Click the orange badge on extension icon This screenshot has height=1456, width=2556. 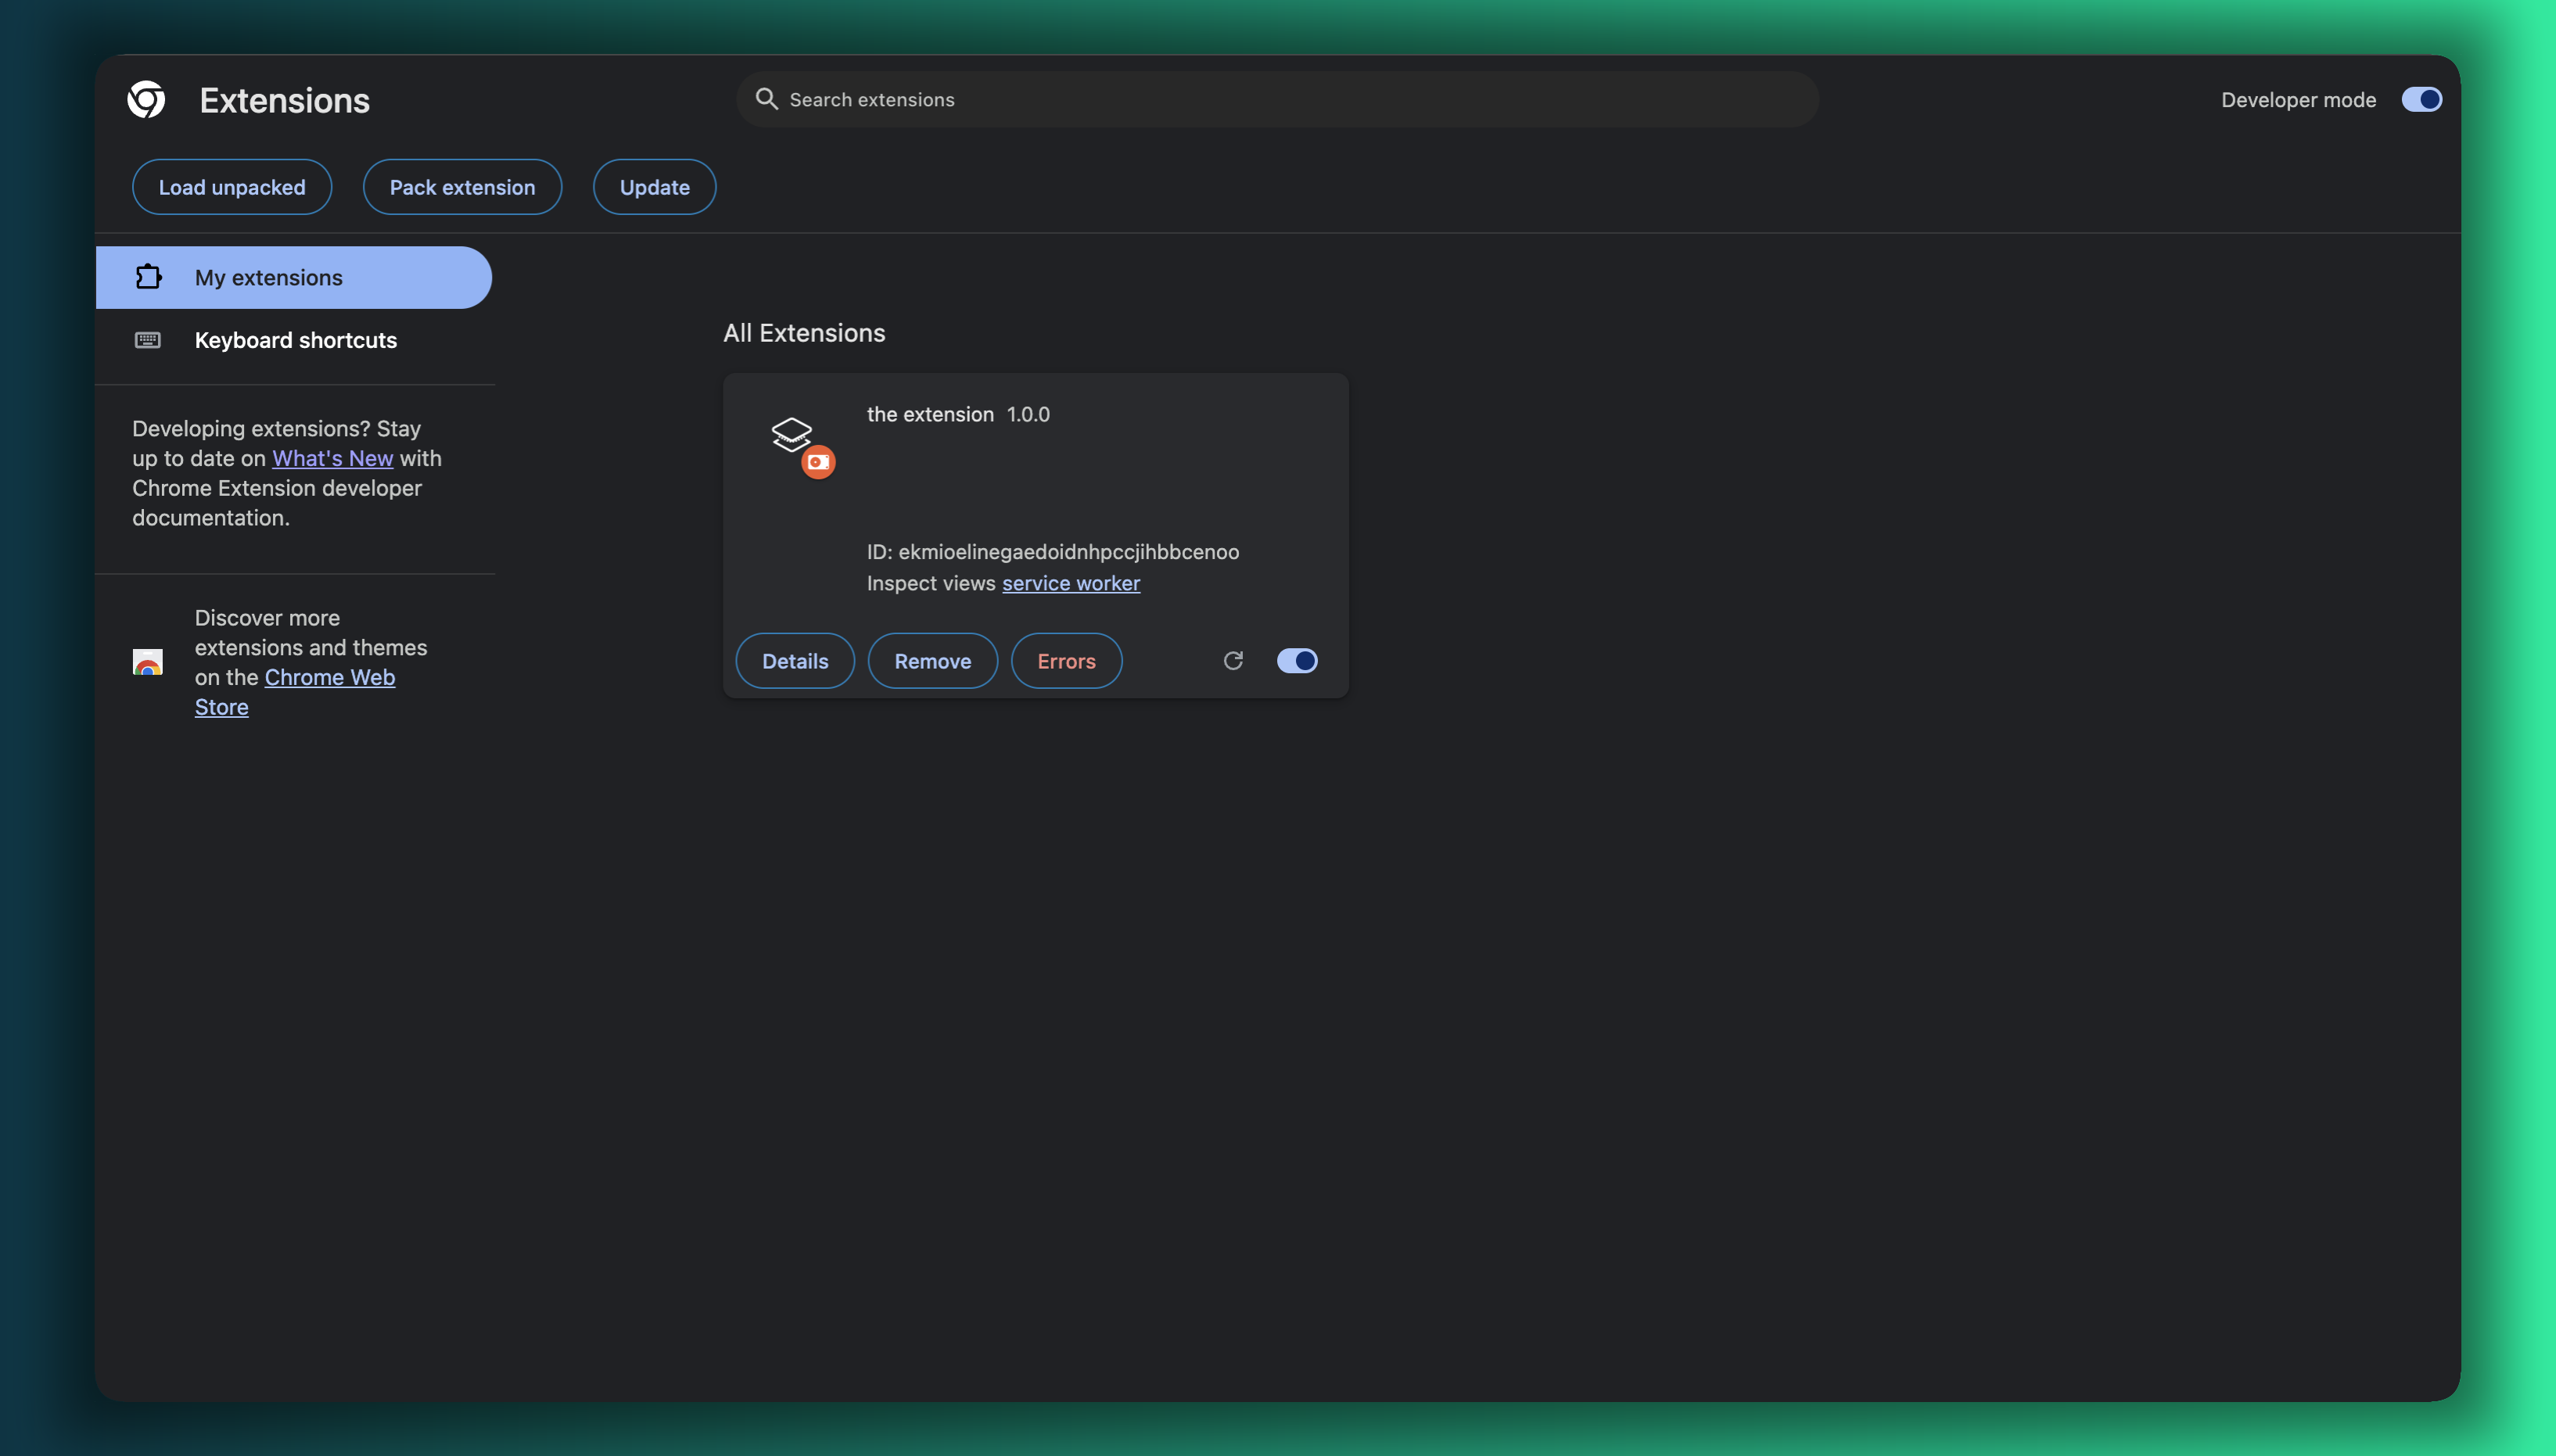point(818,462)
